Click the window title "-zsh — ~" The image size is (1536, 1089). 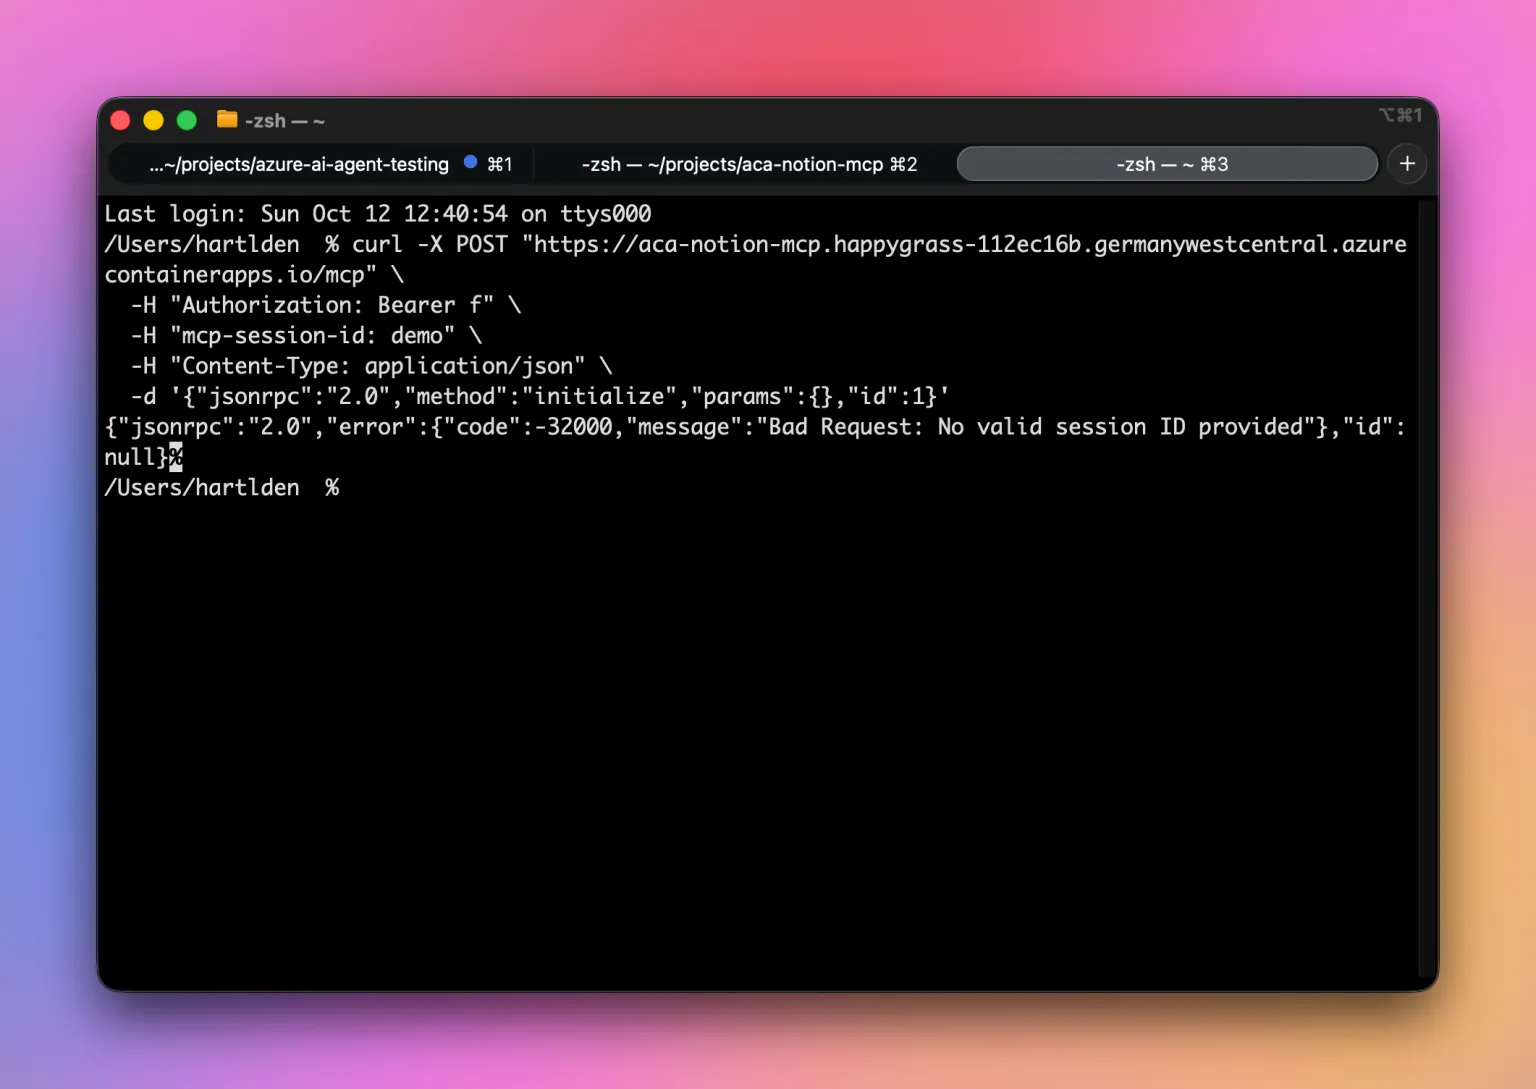coord(284,121)
